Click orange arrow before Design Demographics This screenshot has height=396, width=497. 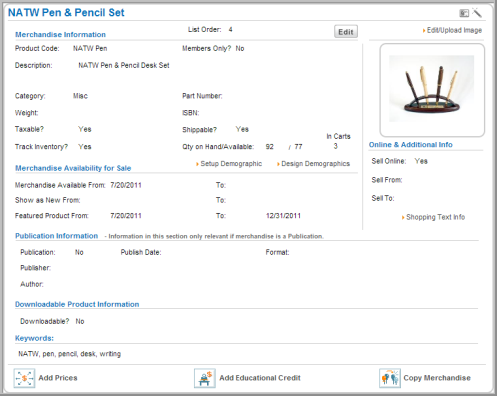tap(278, 164)
